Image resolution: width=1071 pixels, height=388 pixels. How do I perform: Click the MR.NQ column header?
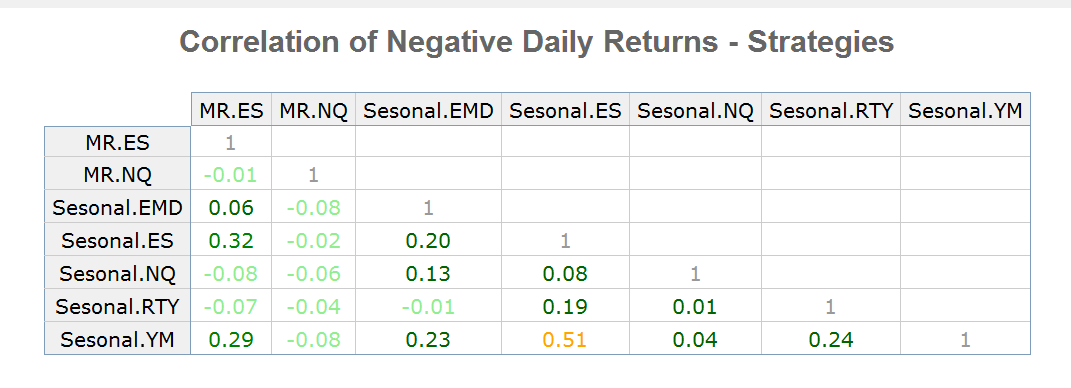point(314,110)
